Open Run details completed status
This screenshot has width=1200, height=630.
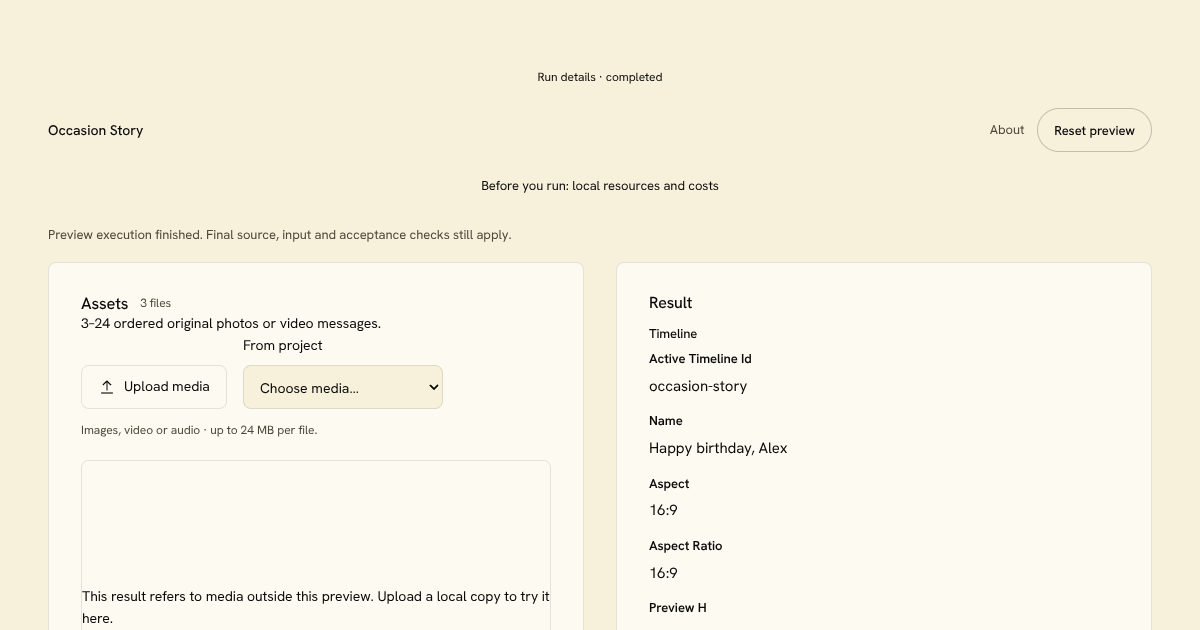coord(600,77)
